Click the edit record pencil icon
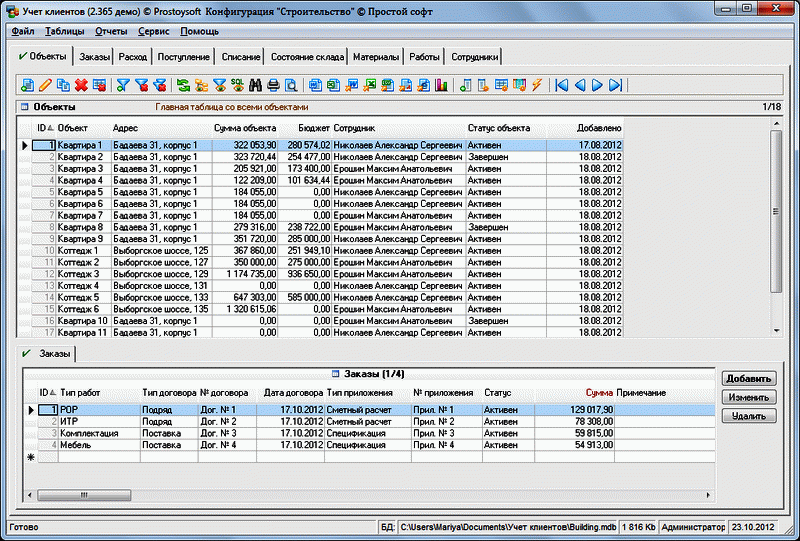The image size is (800, 541). pyautogui.click(x=44, y=85)
